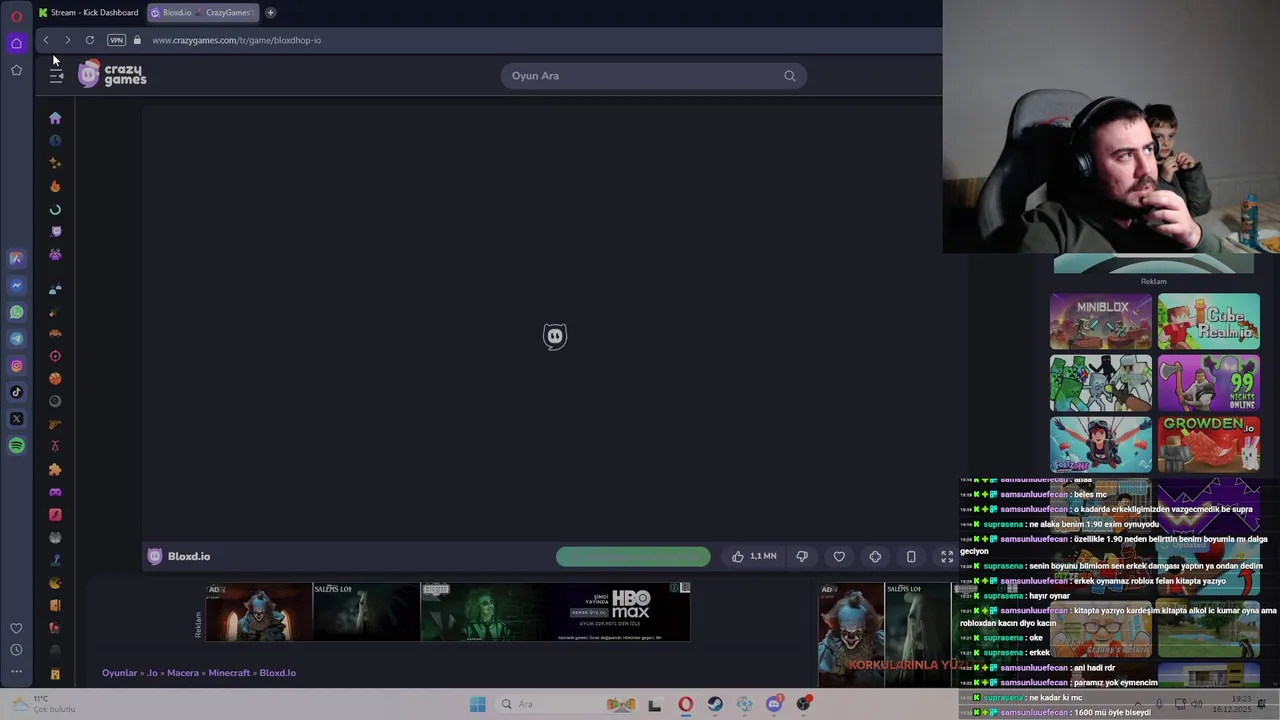Image resolution: width=1280 pixels, height=720 pixels.
Task: Open Messenger in Opera sidebar
Action: click(x=16, y=285)
